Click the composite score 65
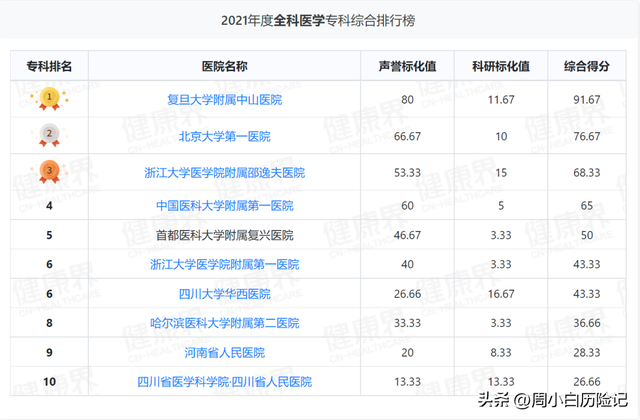640x420 pixels. [x=587, y=205]
